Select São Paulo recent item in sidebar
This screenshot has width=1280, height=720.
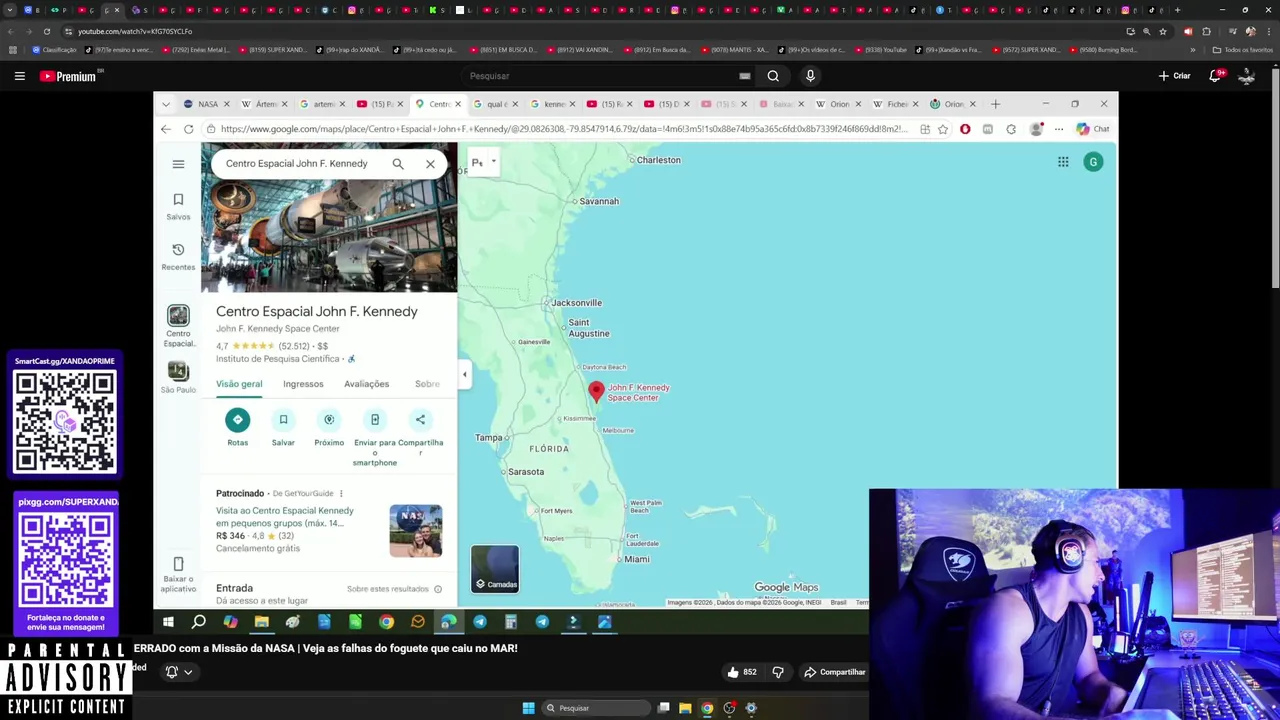(x=178, y=377)
